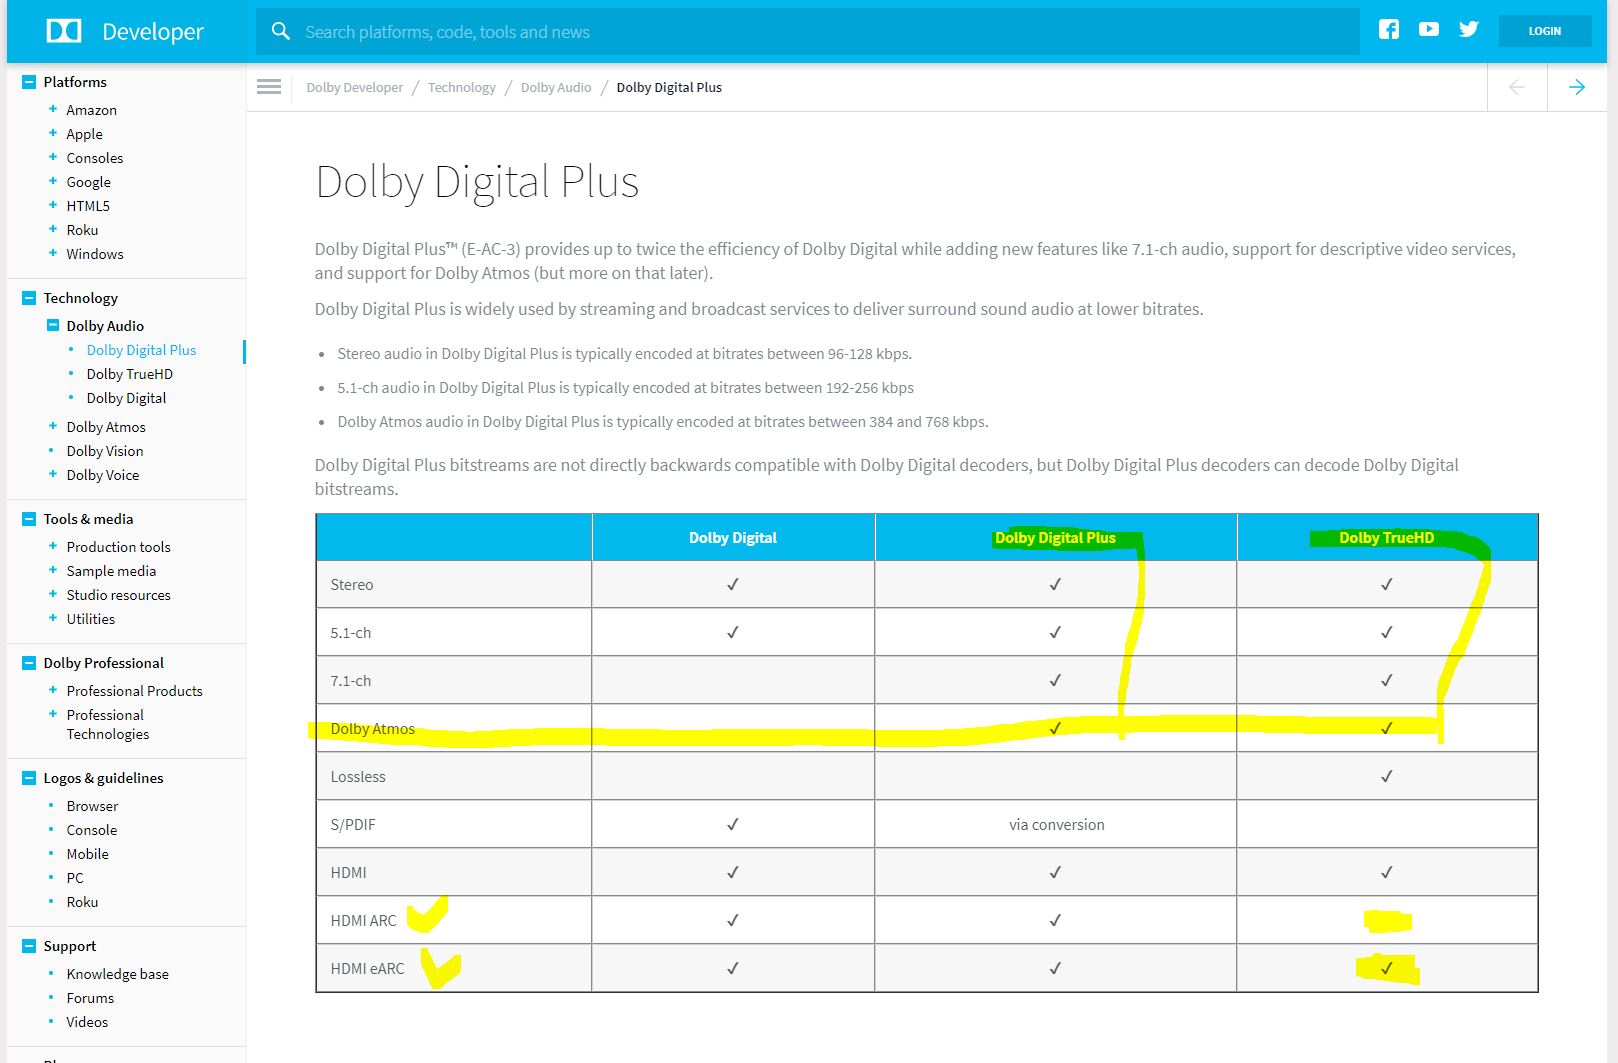Expand the HTML5 platform item
This screenshot has height=1063, width=1618.
click(52, 205)
